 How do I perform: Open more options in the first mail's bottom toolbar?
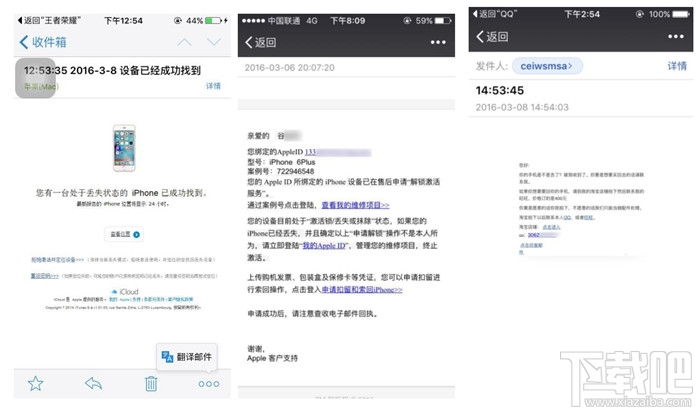(x=209, y=384)
